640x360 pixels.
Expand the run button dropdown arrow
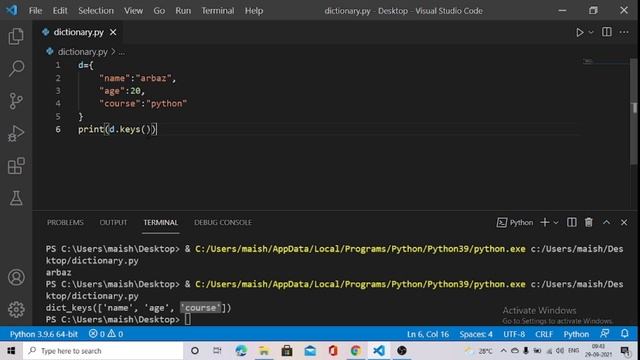pos(591,32)
